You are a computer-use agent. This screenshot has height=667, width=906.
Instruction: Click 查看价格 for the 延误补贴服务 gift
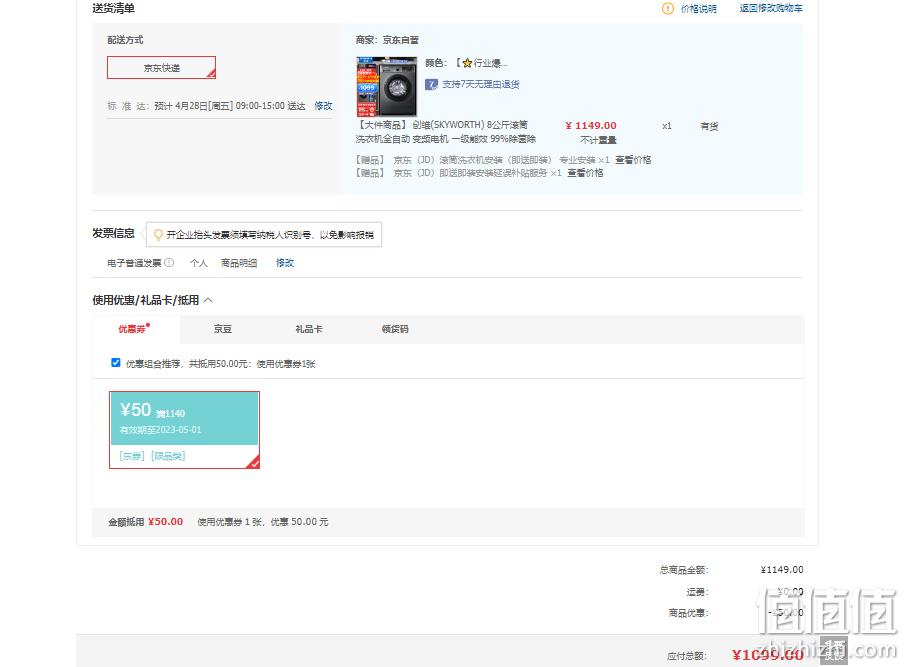point(585,173)
